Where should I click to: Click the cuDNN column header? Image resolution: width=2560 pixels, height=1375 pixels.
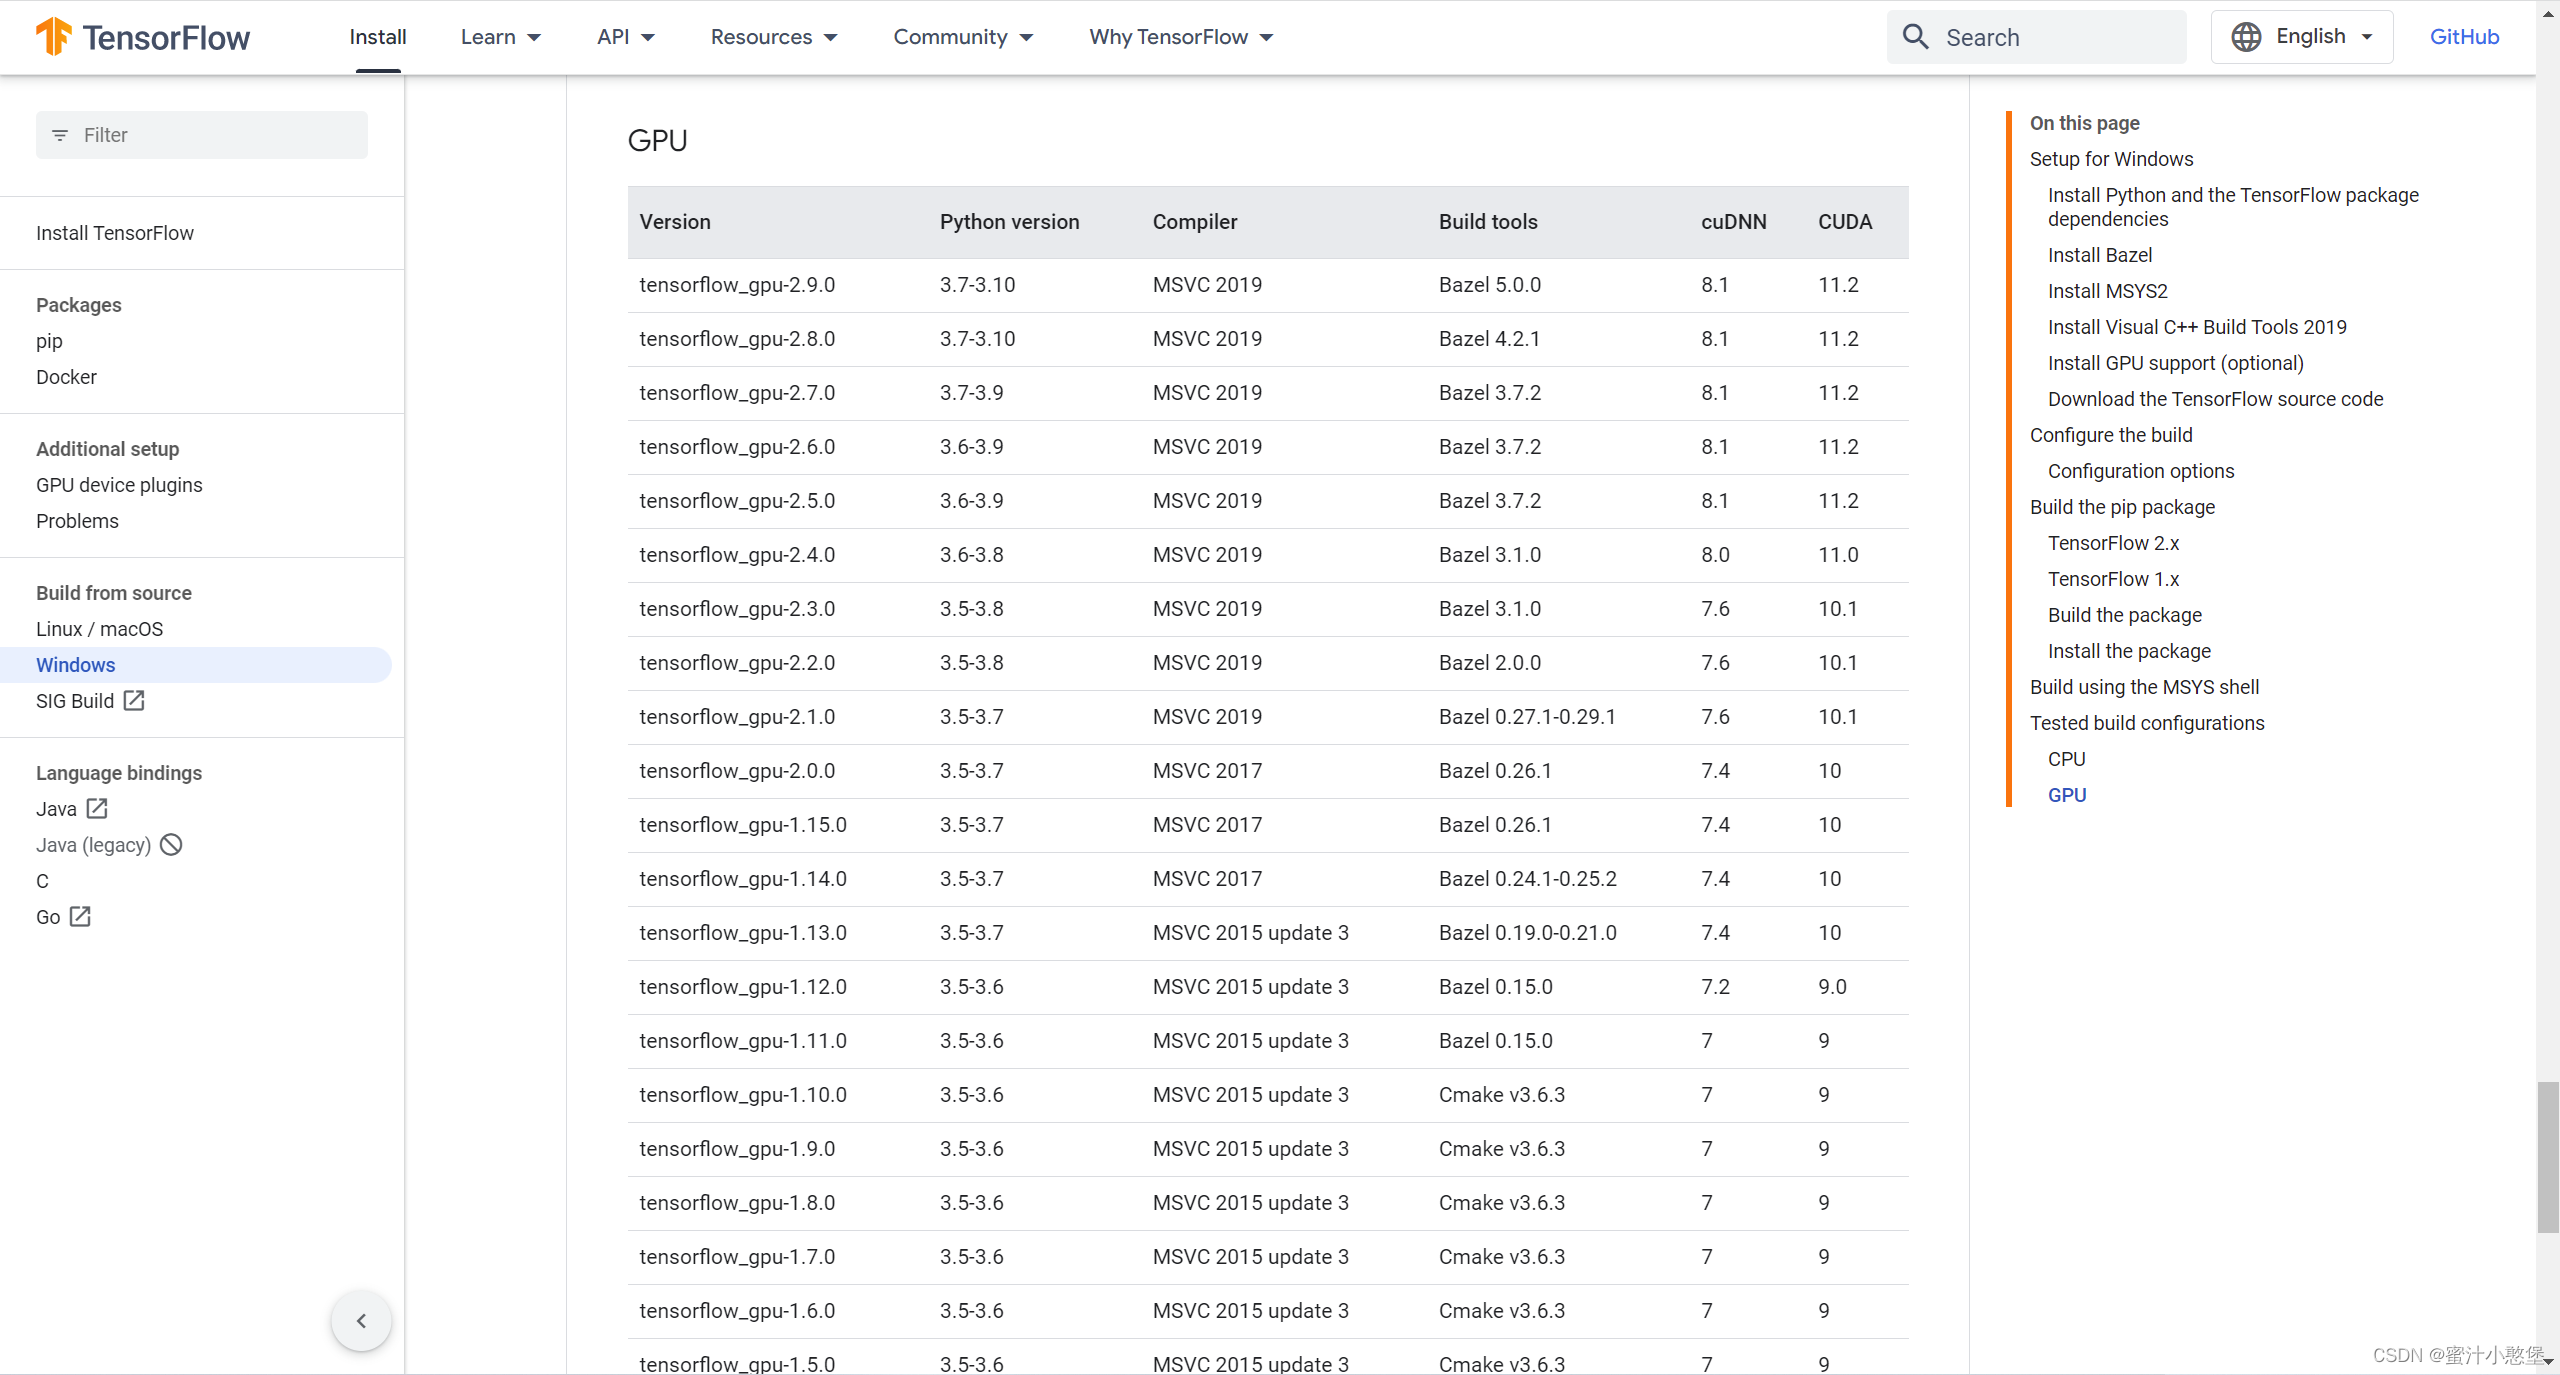1733,222
